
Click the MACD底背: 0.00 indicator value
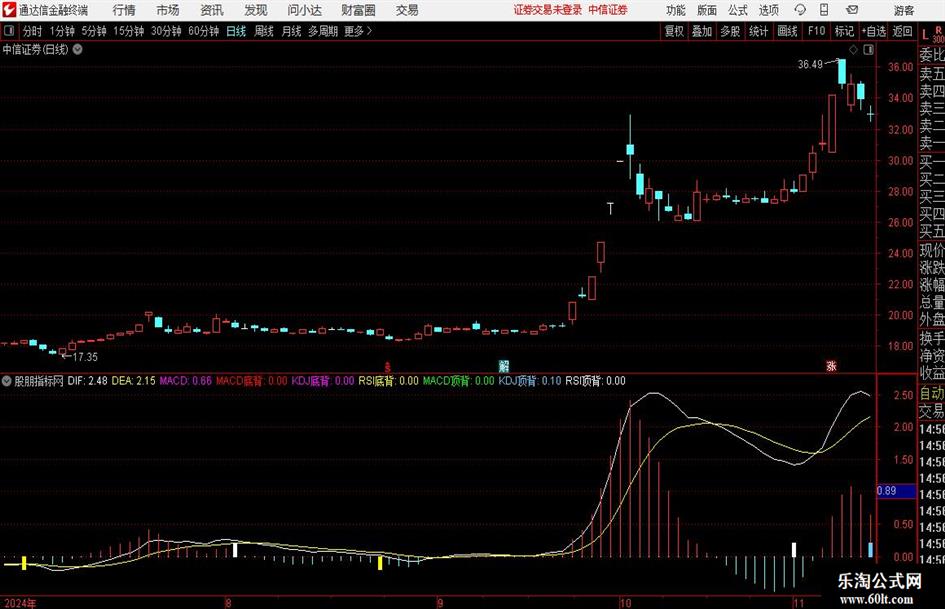pos(251,380)
